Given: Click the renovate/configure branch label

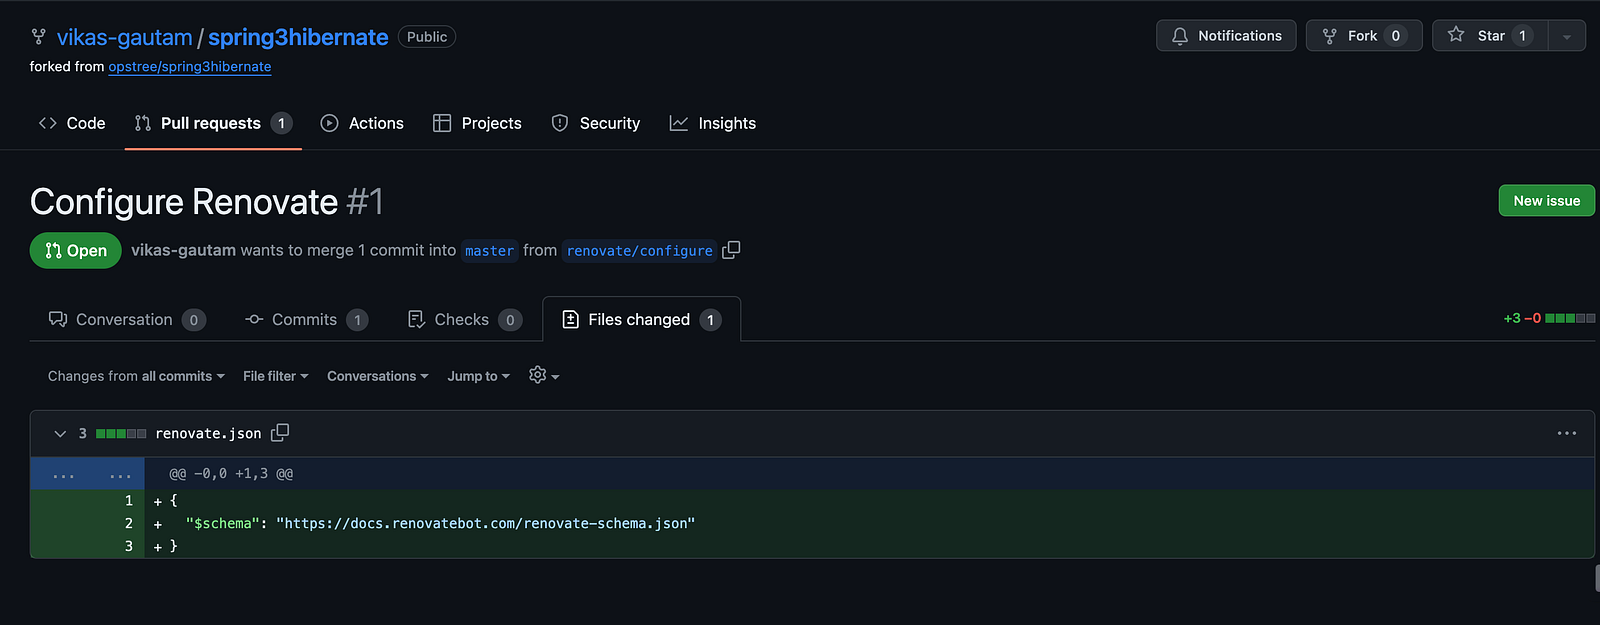Looking at the screenshot, I should [x=639, y=251].
